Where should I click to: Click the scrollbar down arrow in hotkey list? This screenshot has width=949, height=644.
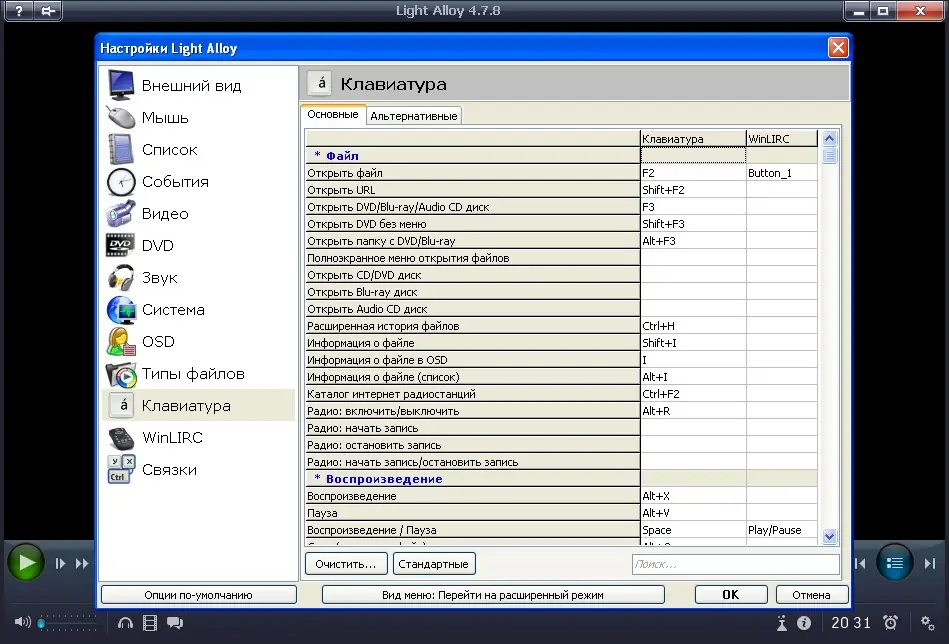pos(829,536)
